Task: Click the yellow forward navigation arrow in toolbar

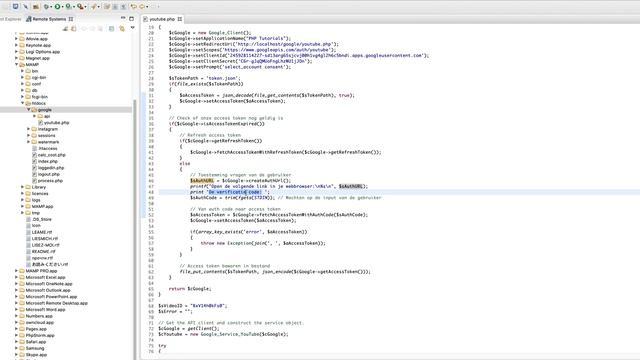Action: (x=142, y=7)
